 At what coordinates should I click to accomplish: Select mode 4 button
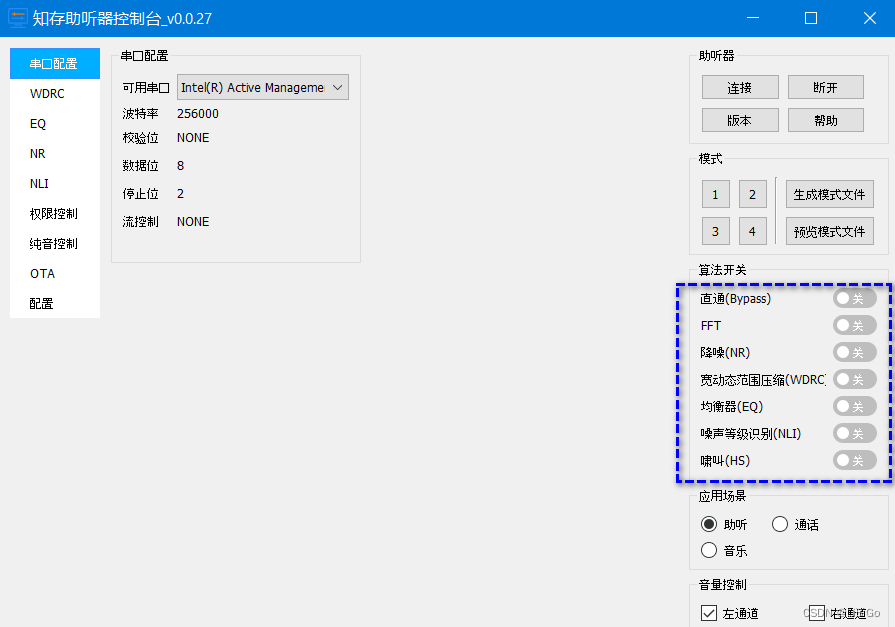[x=753, y=231]
